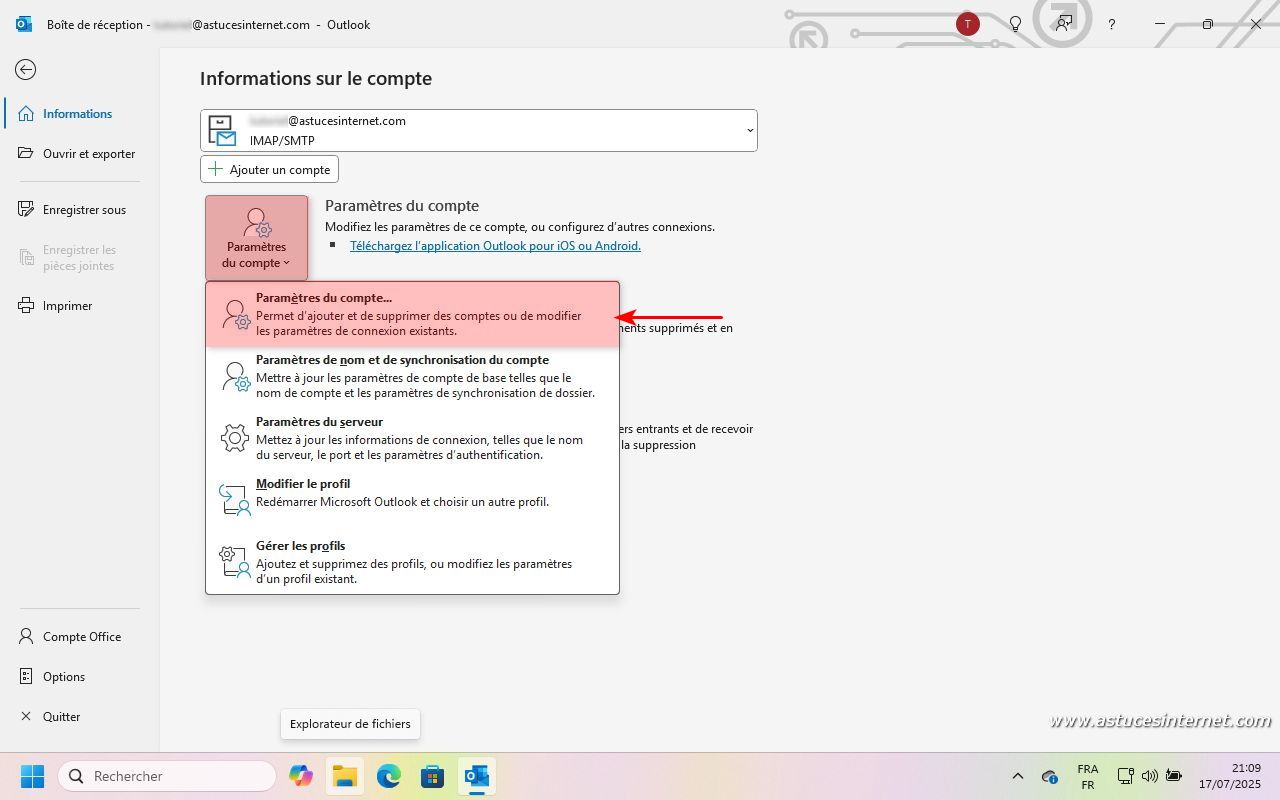Open File Explorer from the taskbar

pos(345,776)
